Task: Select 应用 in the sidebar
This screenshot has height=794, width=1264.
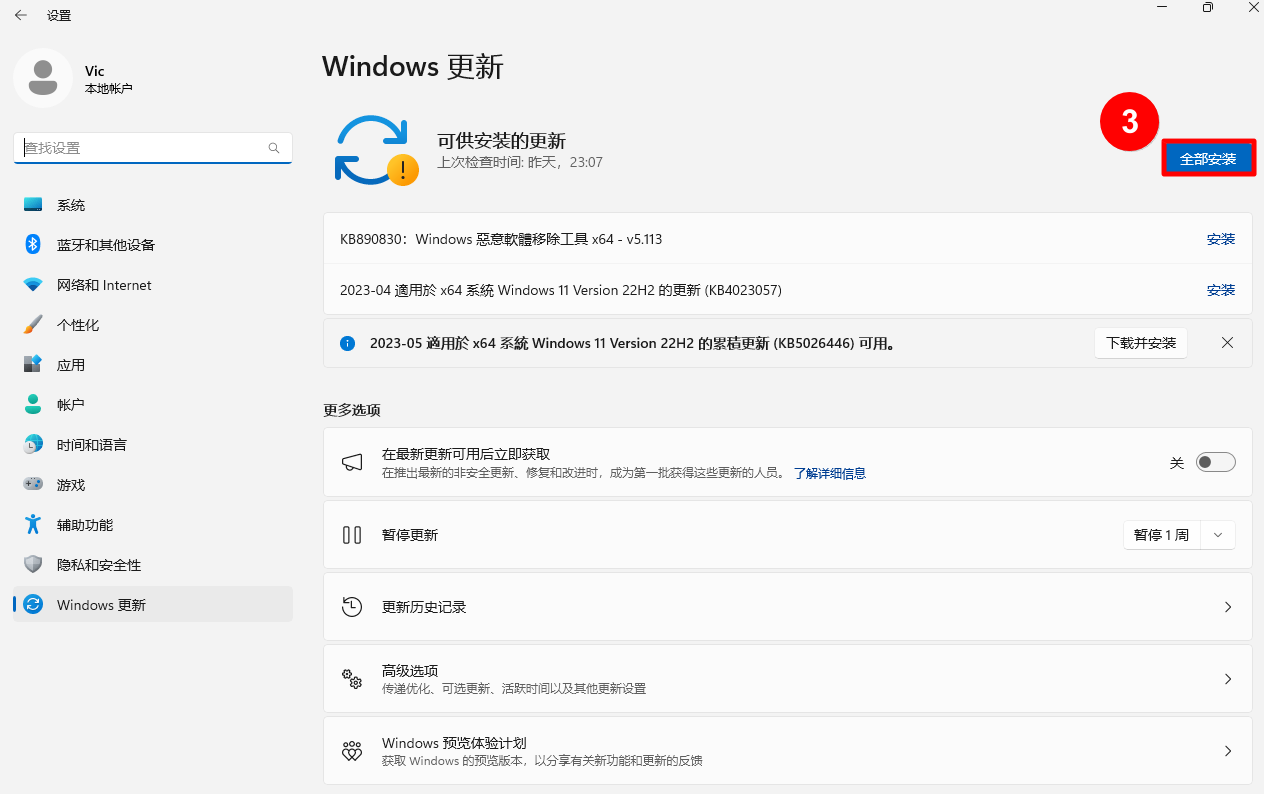Action: pyautogui.click(x=71, y=365)
